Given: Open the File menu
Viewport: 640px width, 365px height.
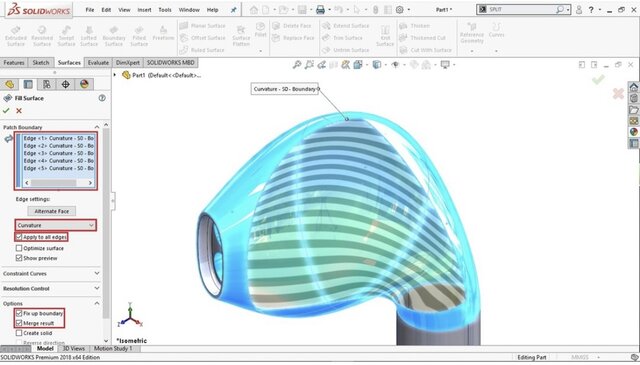Looking at the screenshot, I should (x=89, y=10).
